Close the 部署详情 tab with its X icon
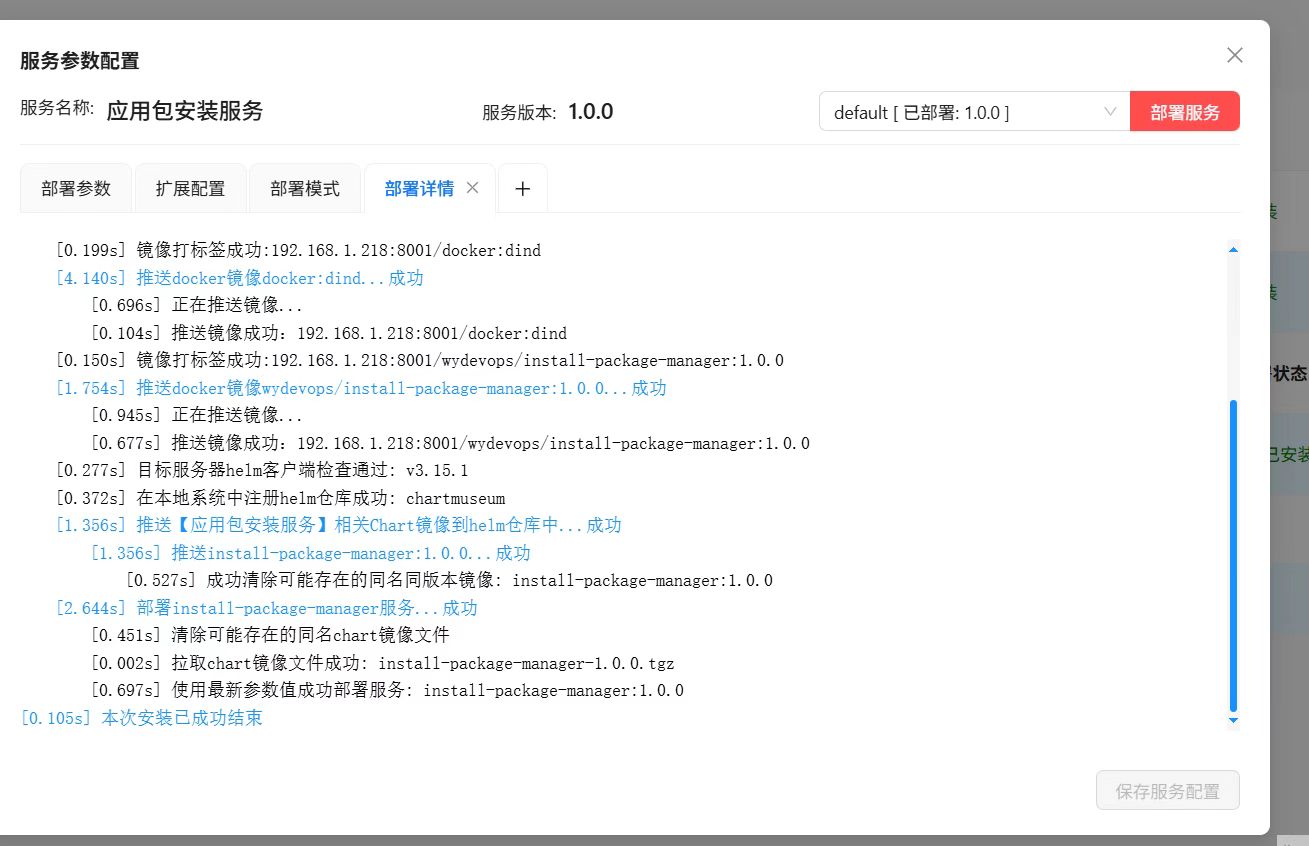The height and width of the screenshot is (846, 1309). [473, 188]
